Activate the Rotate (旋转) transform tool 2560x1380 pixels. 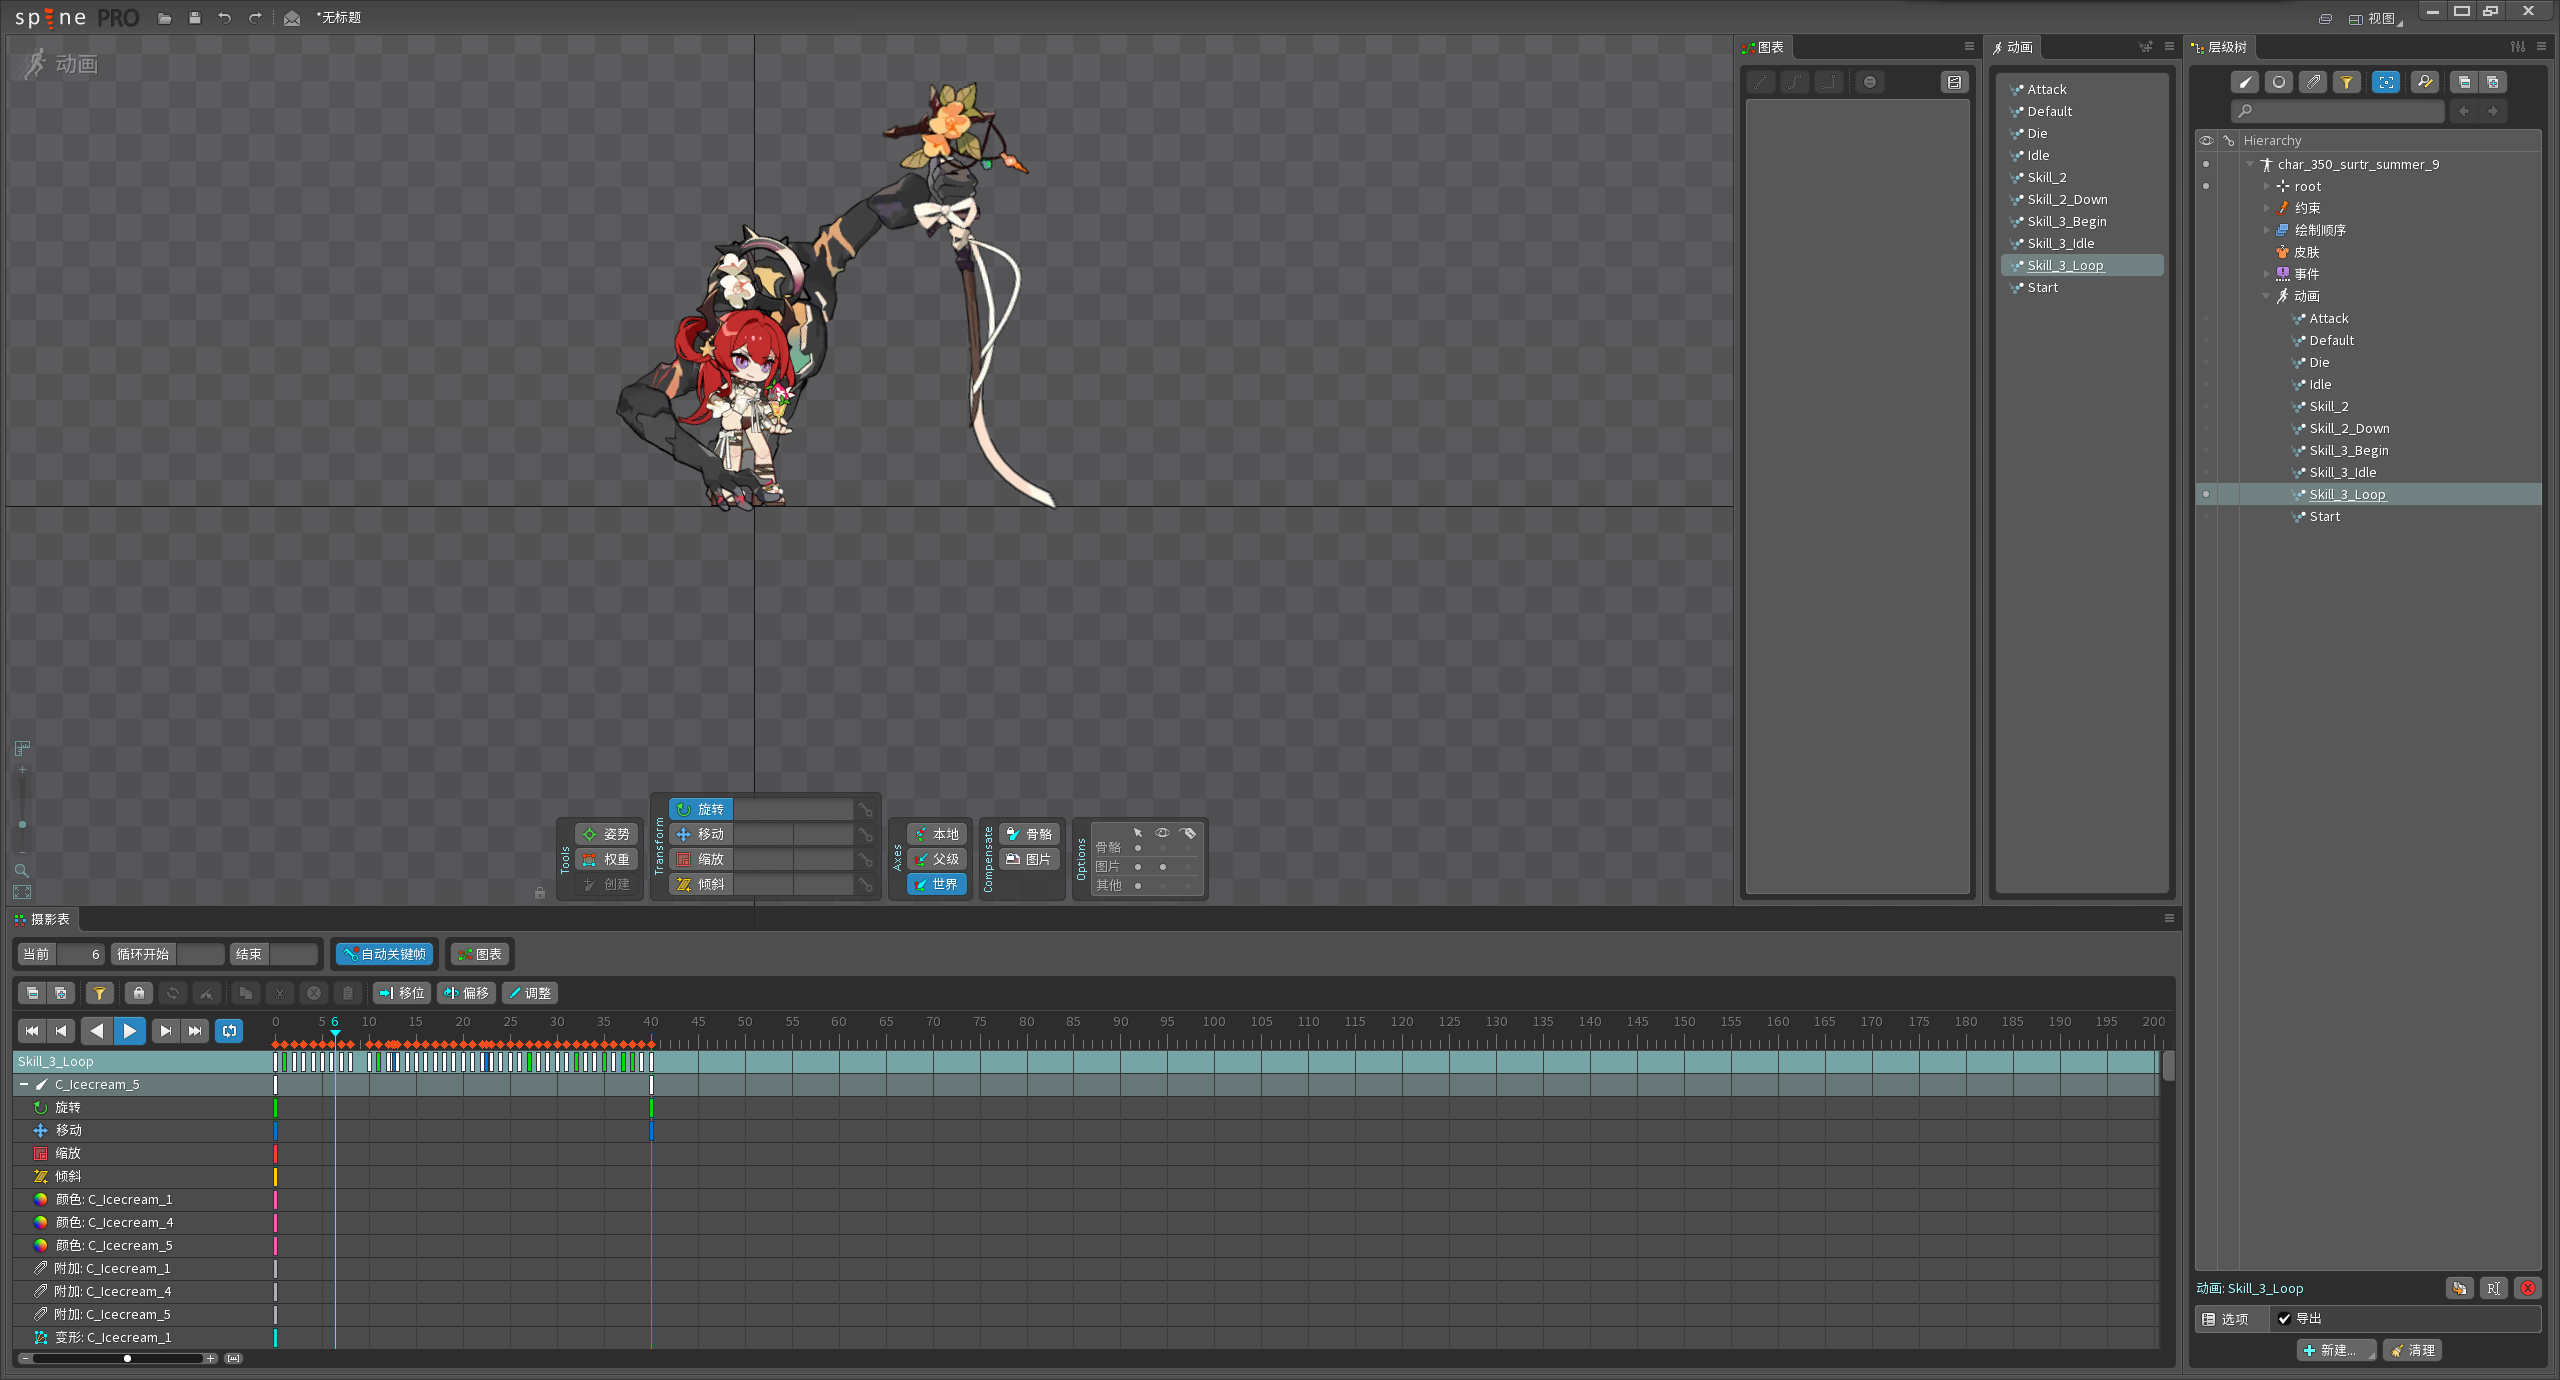pos(701,809)
